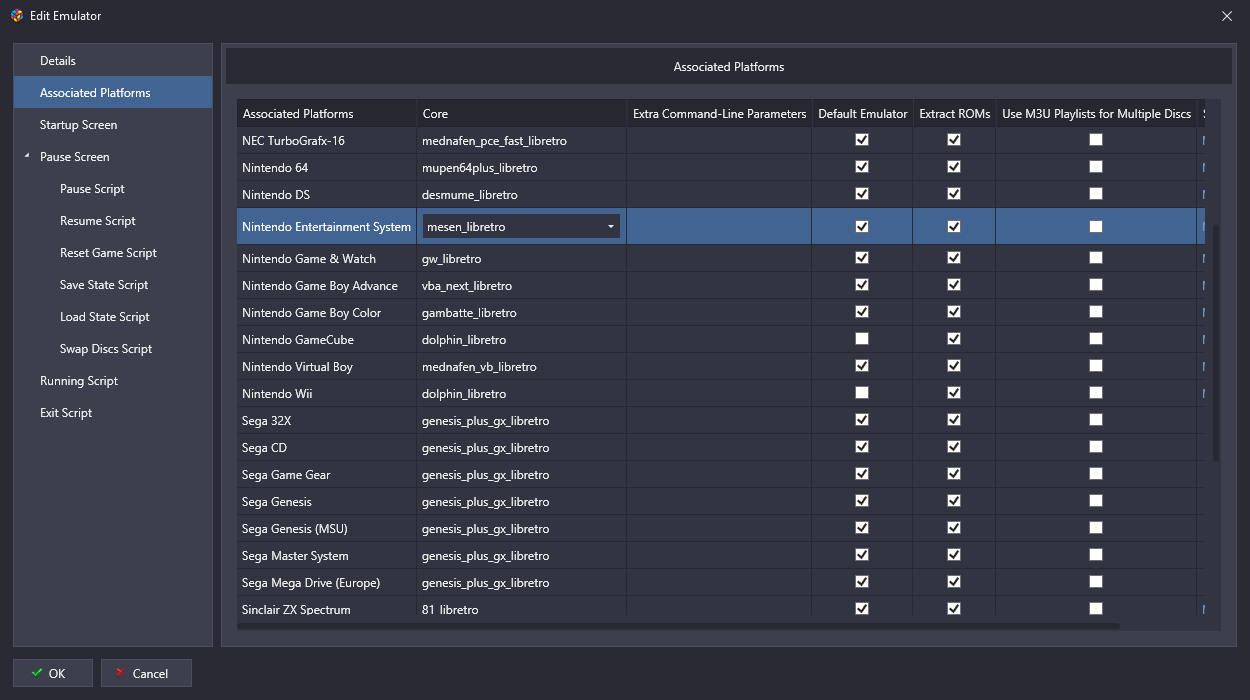Click Extra Command-Line Parameters cell for Sega CD
The height and width of the screenshot is (700, 1250).
coord(720,448)
